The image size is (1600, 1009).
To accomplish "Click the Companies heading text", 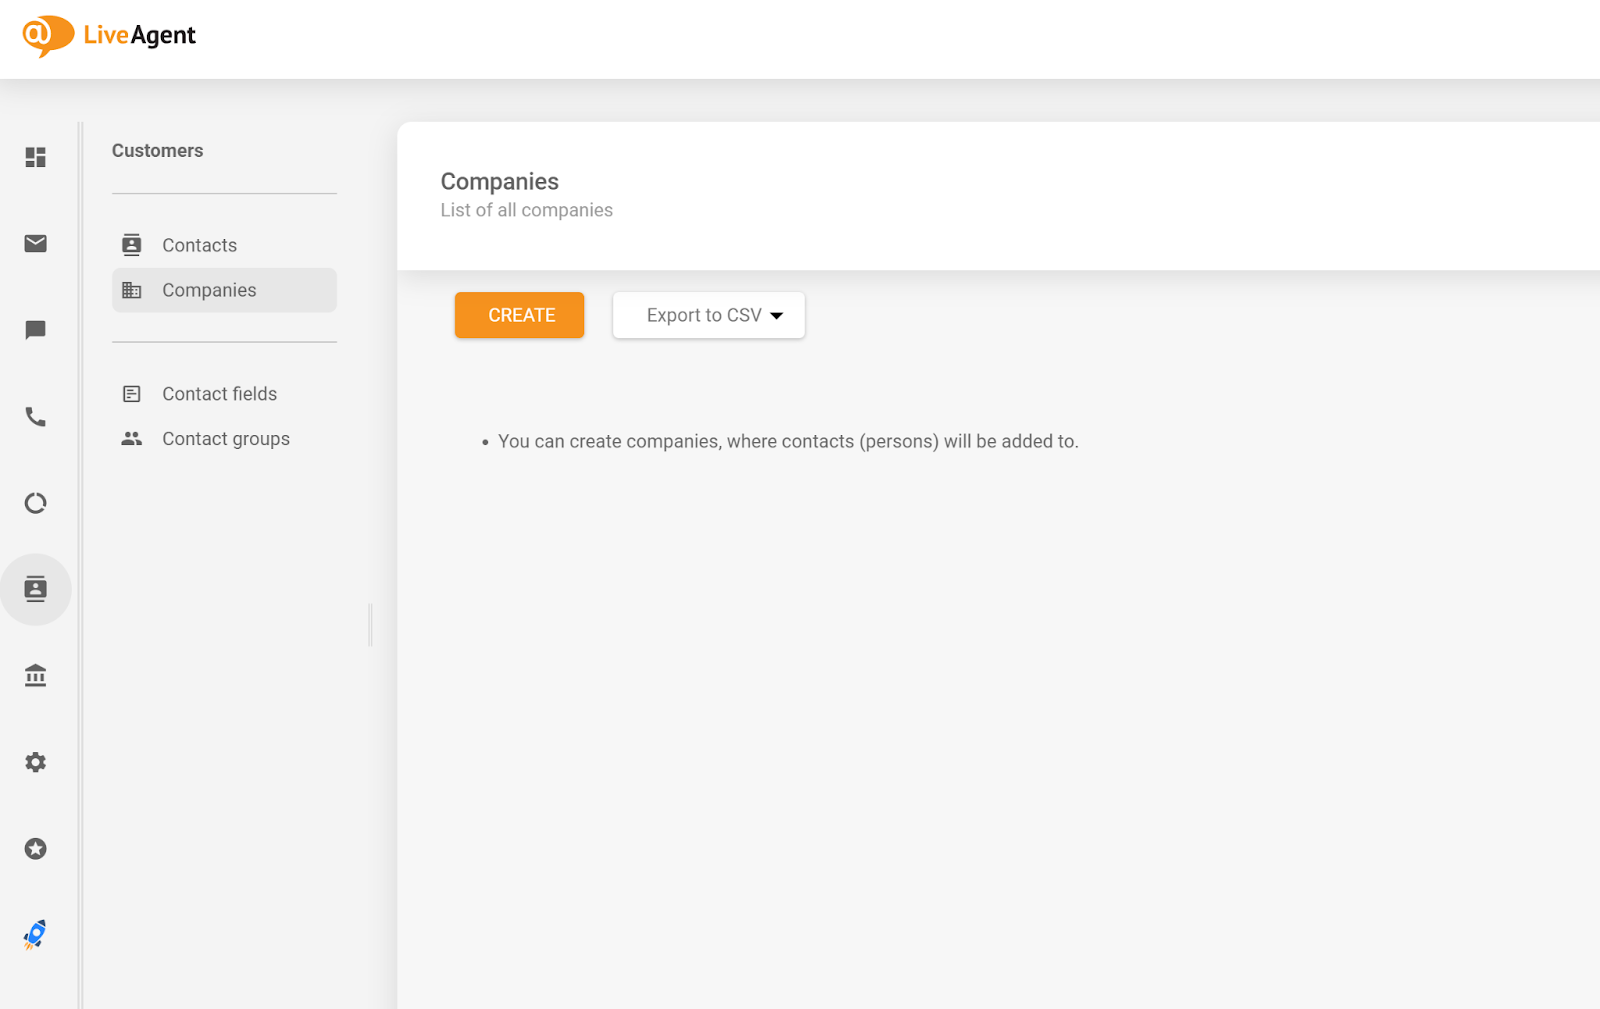I will pyautogui.click(x=499, y=181).
